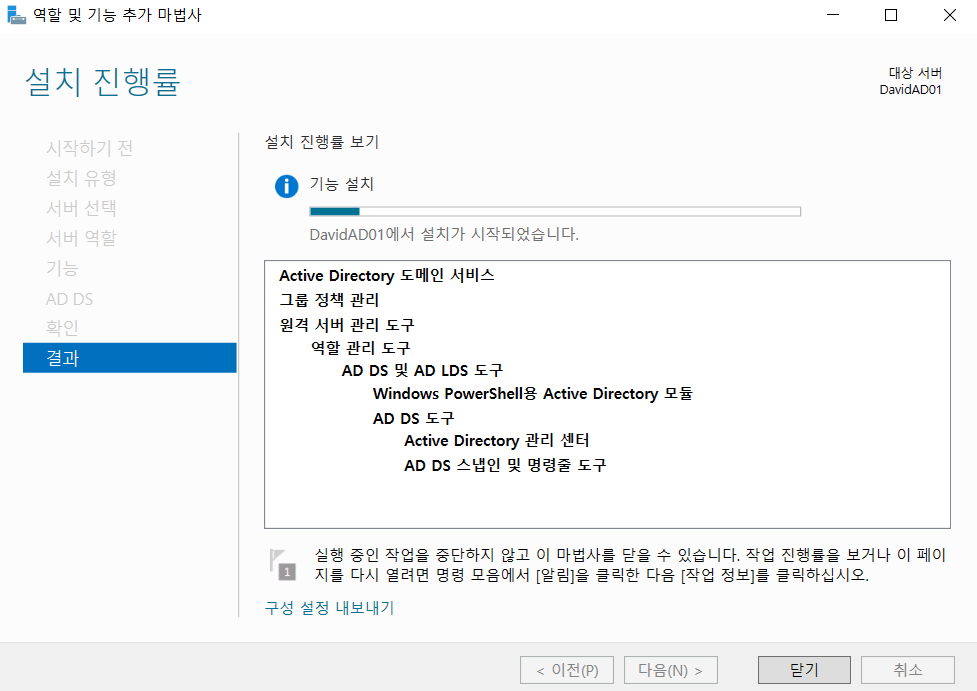Click the AD DS 도구 entry
The height and width of the screenshot is (691, 977).
(414, 418)
